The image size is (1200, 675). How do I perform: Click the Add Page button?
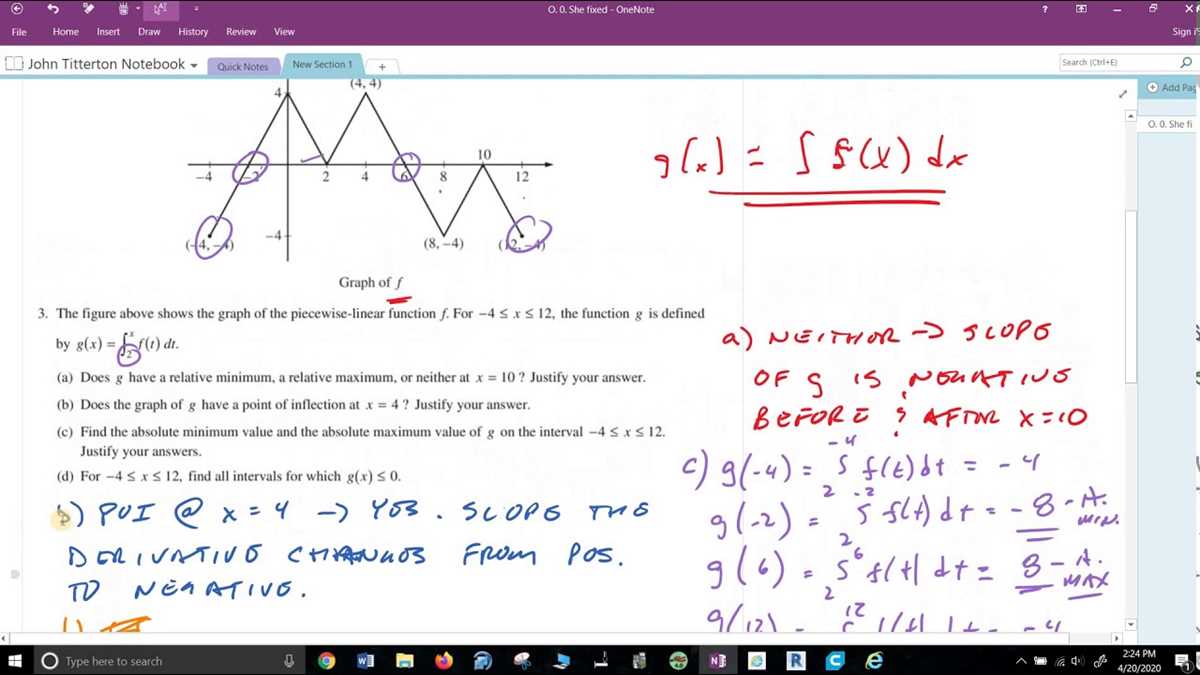point(1172,88)
